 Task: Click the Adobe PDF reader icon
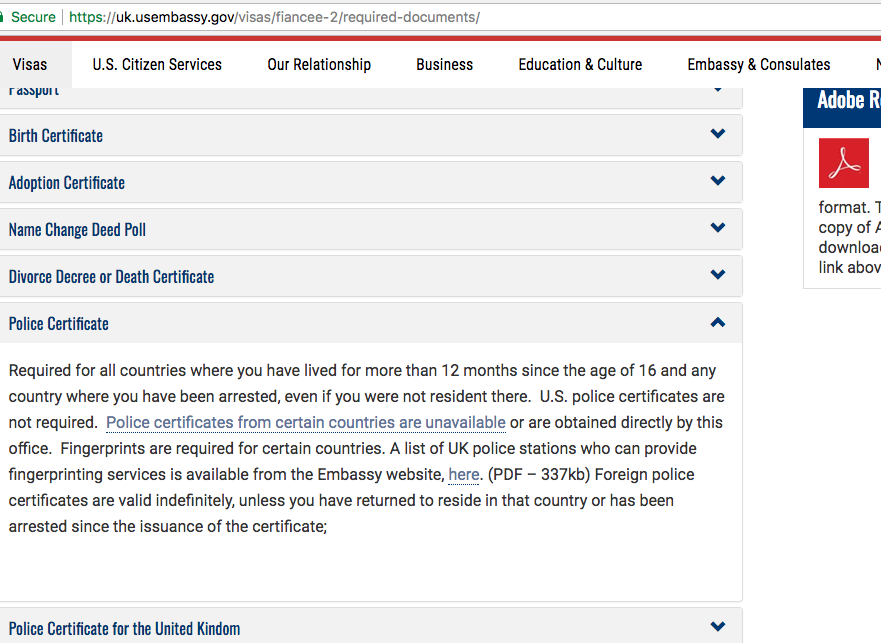click(x=843, y=163)
